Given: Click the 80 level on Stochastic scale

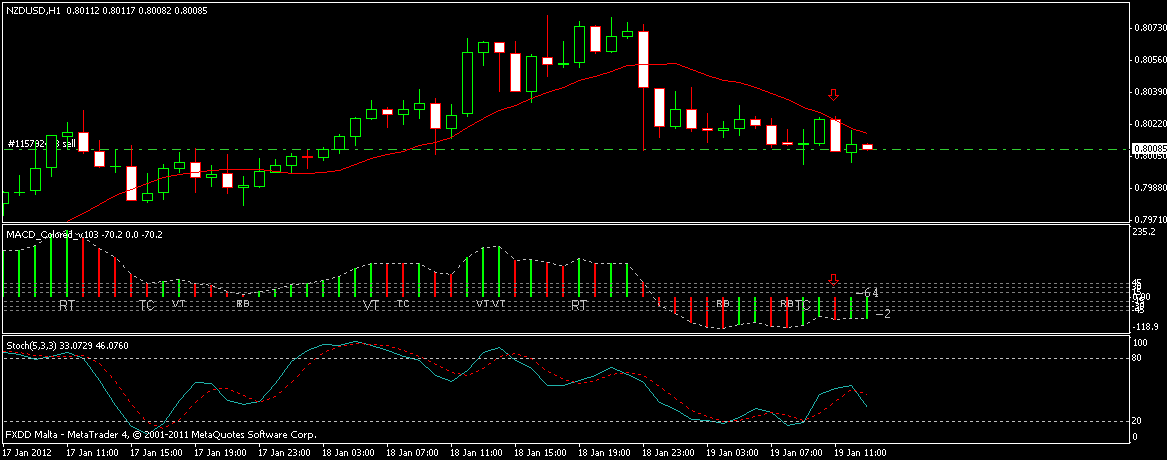Looking at the screenshot, I should [1138, 357].
